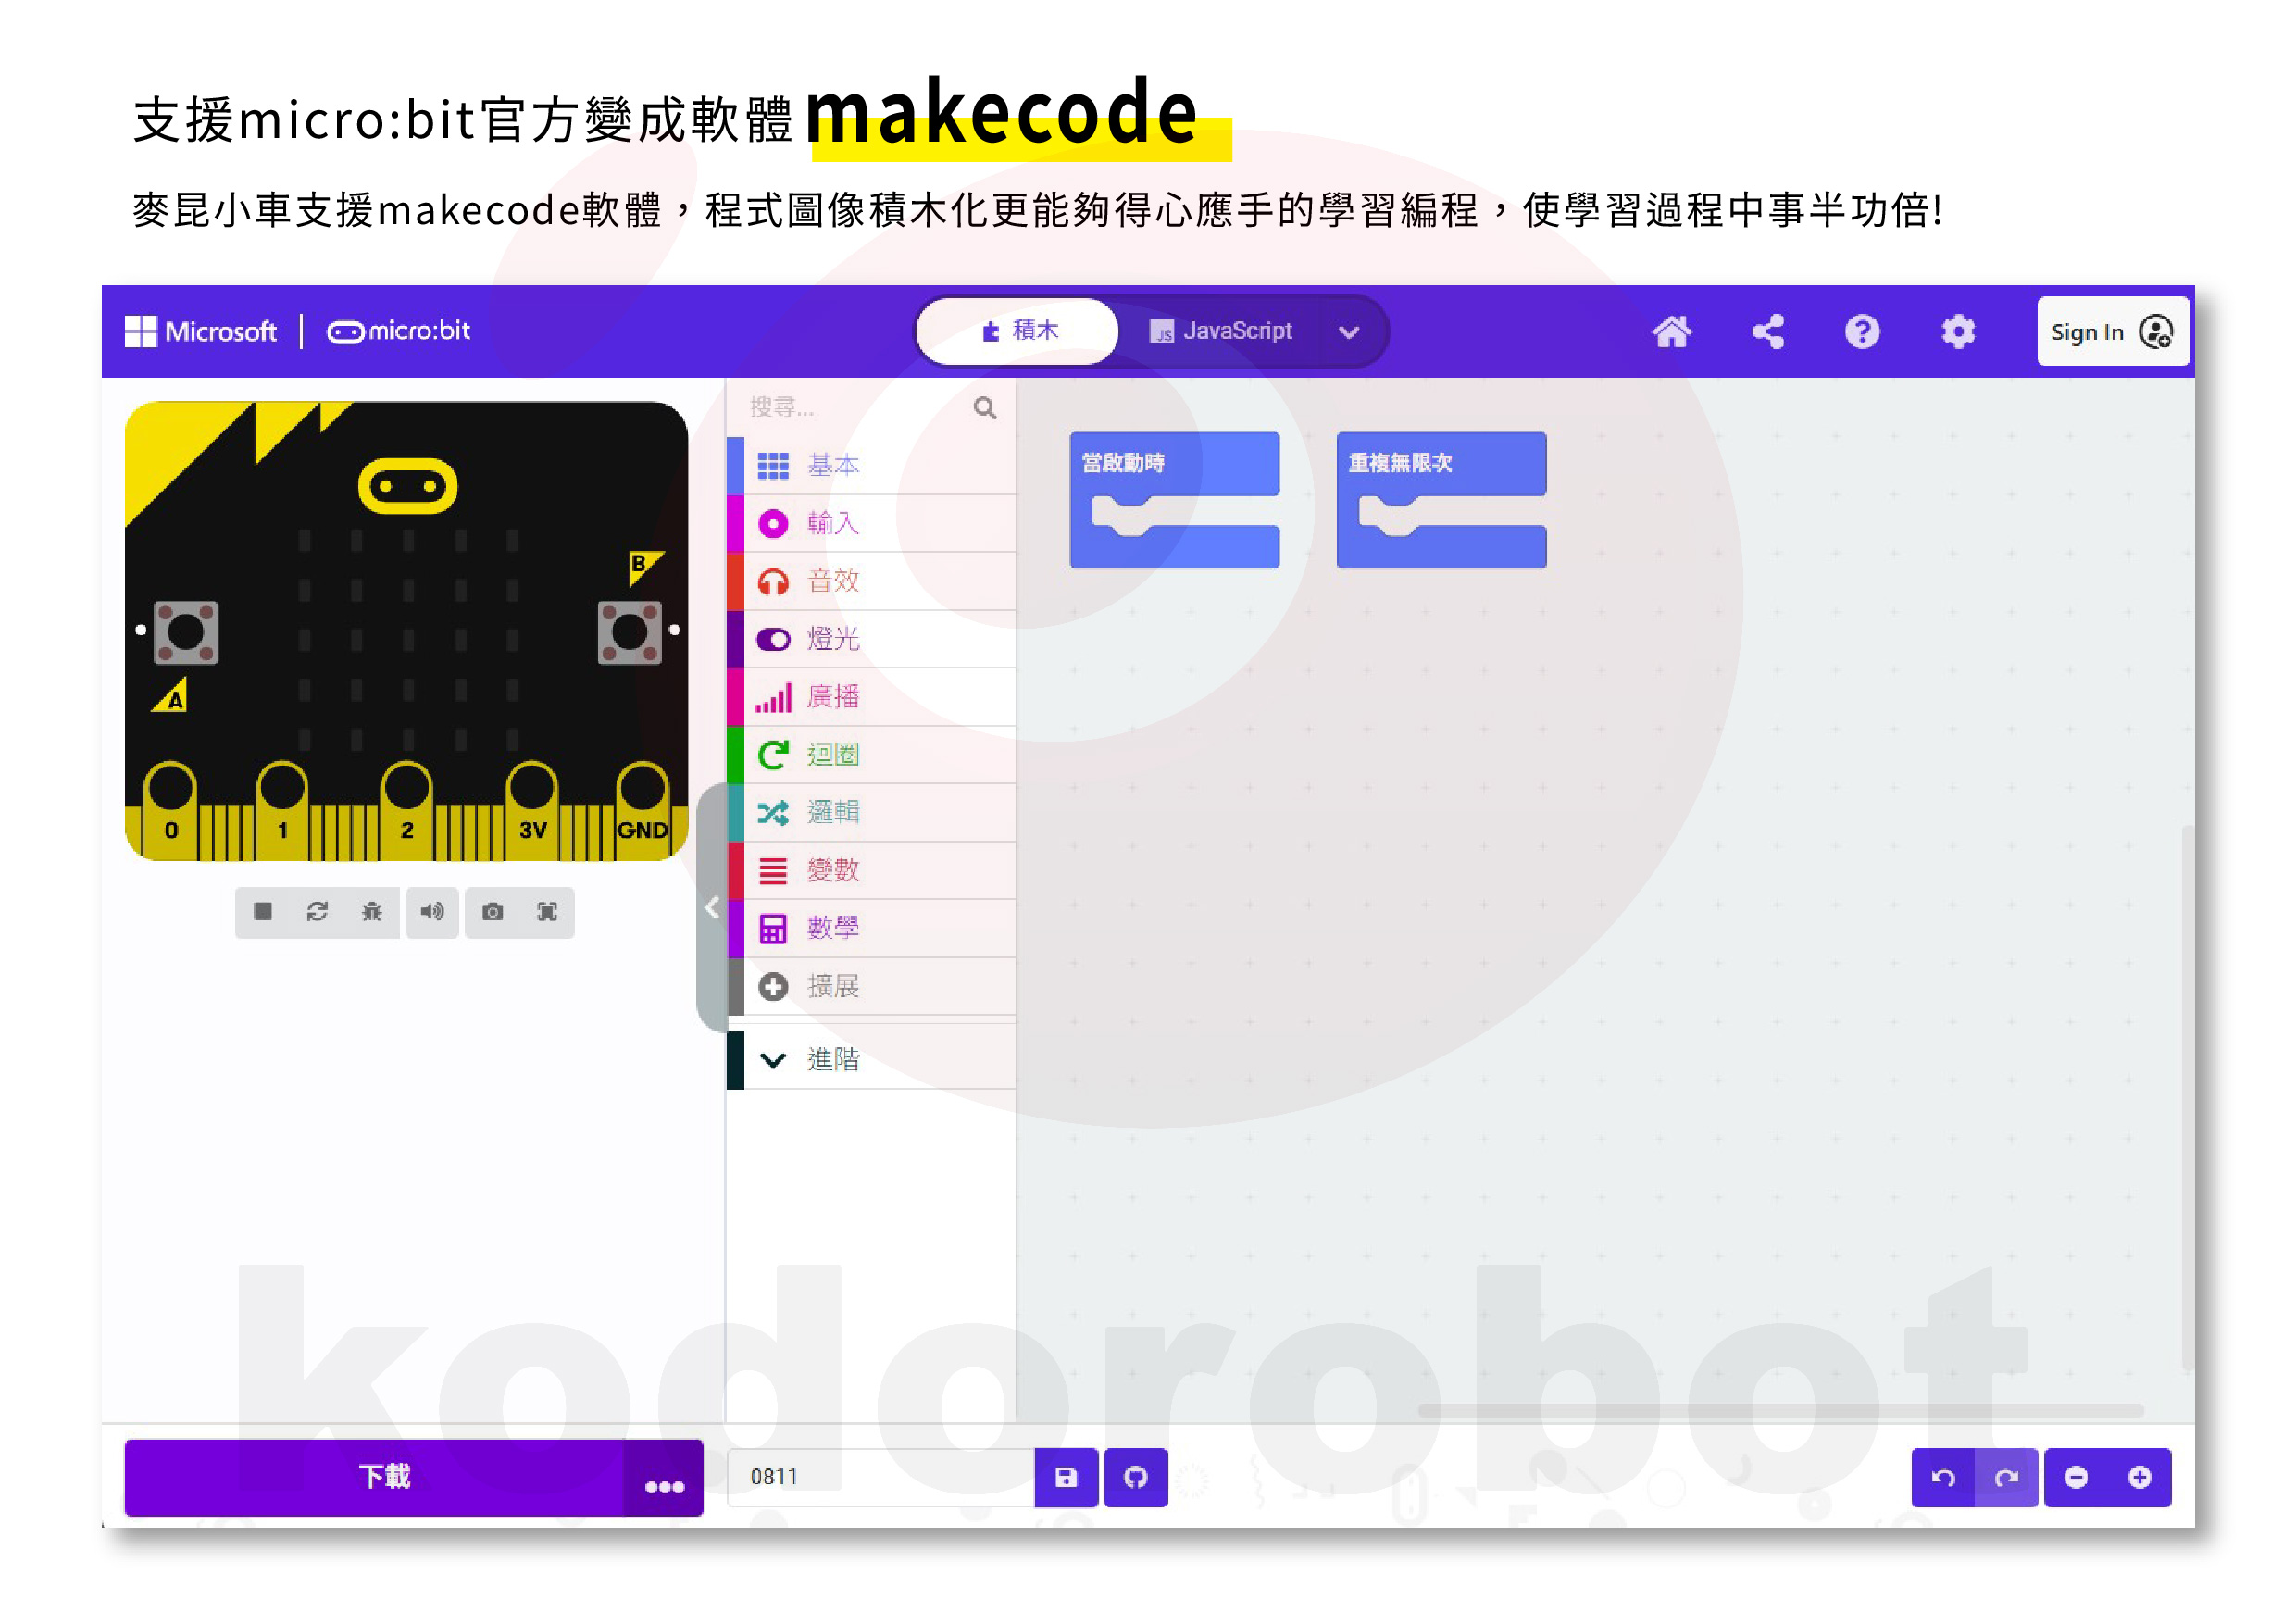Open the 廣播 block category
This screenshot has width=2296, height=1624.
871,697
